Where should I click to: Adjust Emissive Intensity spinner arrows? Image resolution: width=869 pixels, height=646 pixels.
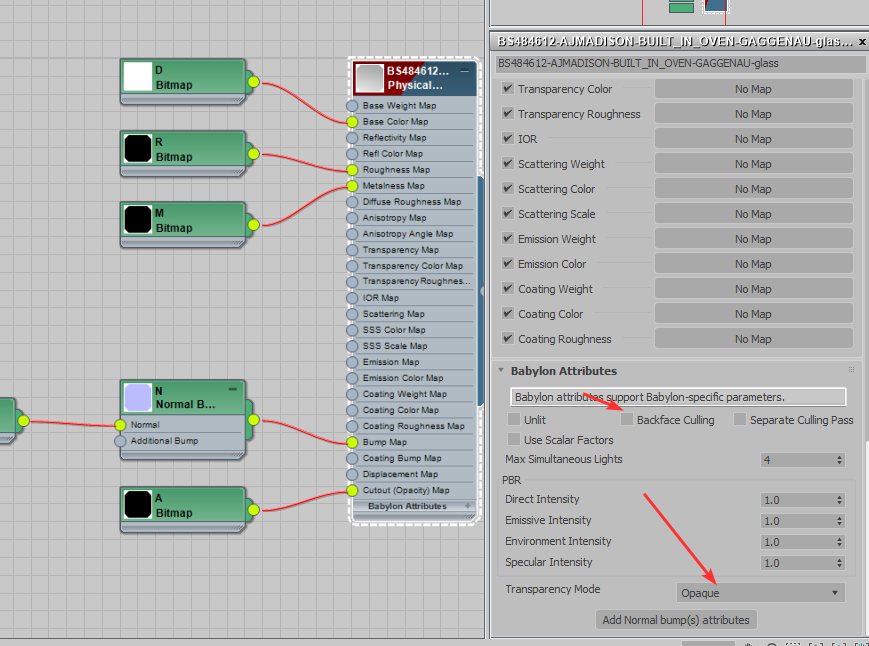(839, 521)
